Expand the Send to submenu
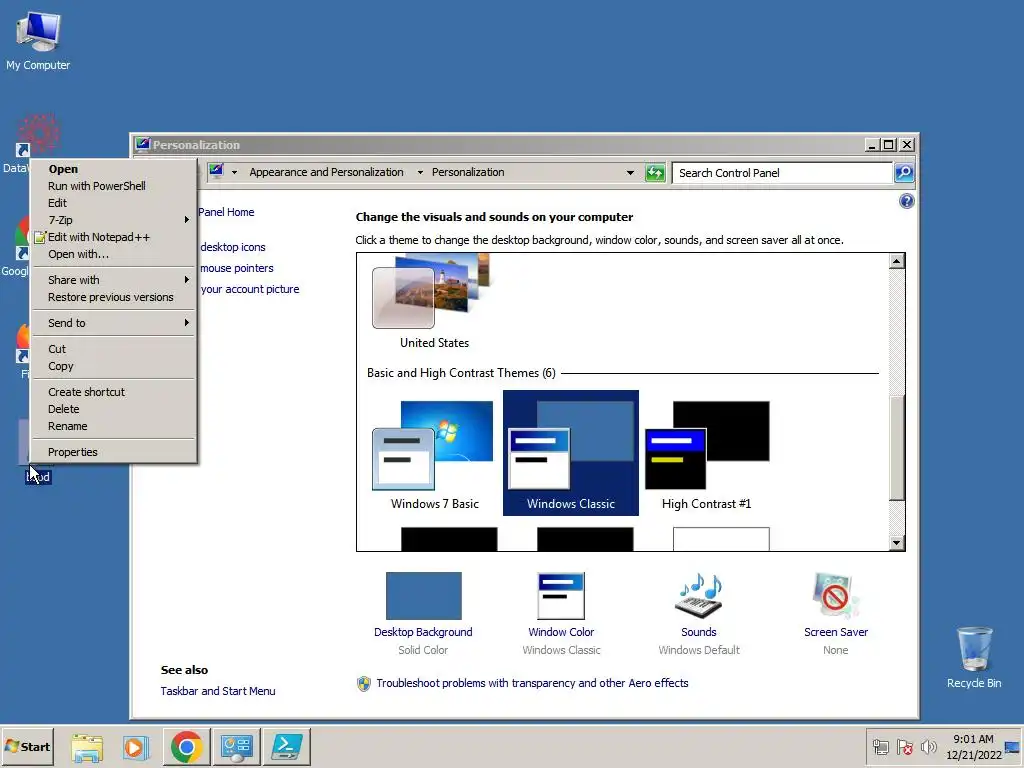Screen dimensions: 1024x768 pyautogui.click(x=113, y=323)
